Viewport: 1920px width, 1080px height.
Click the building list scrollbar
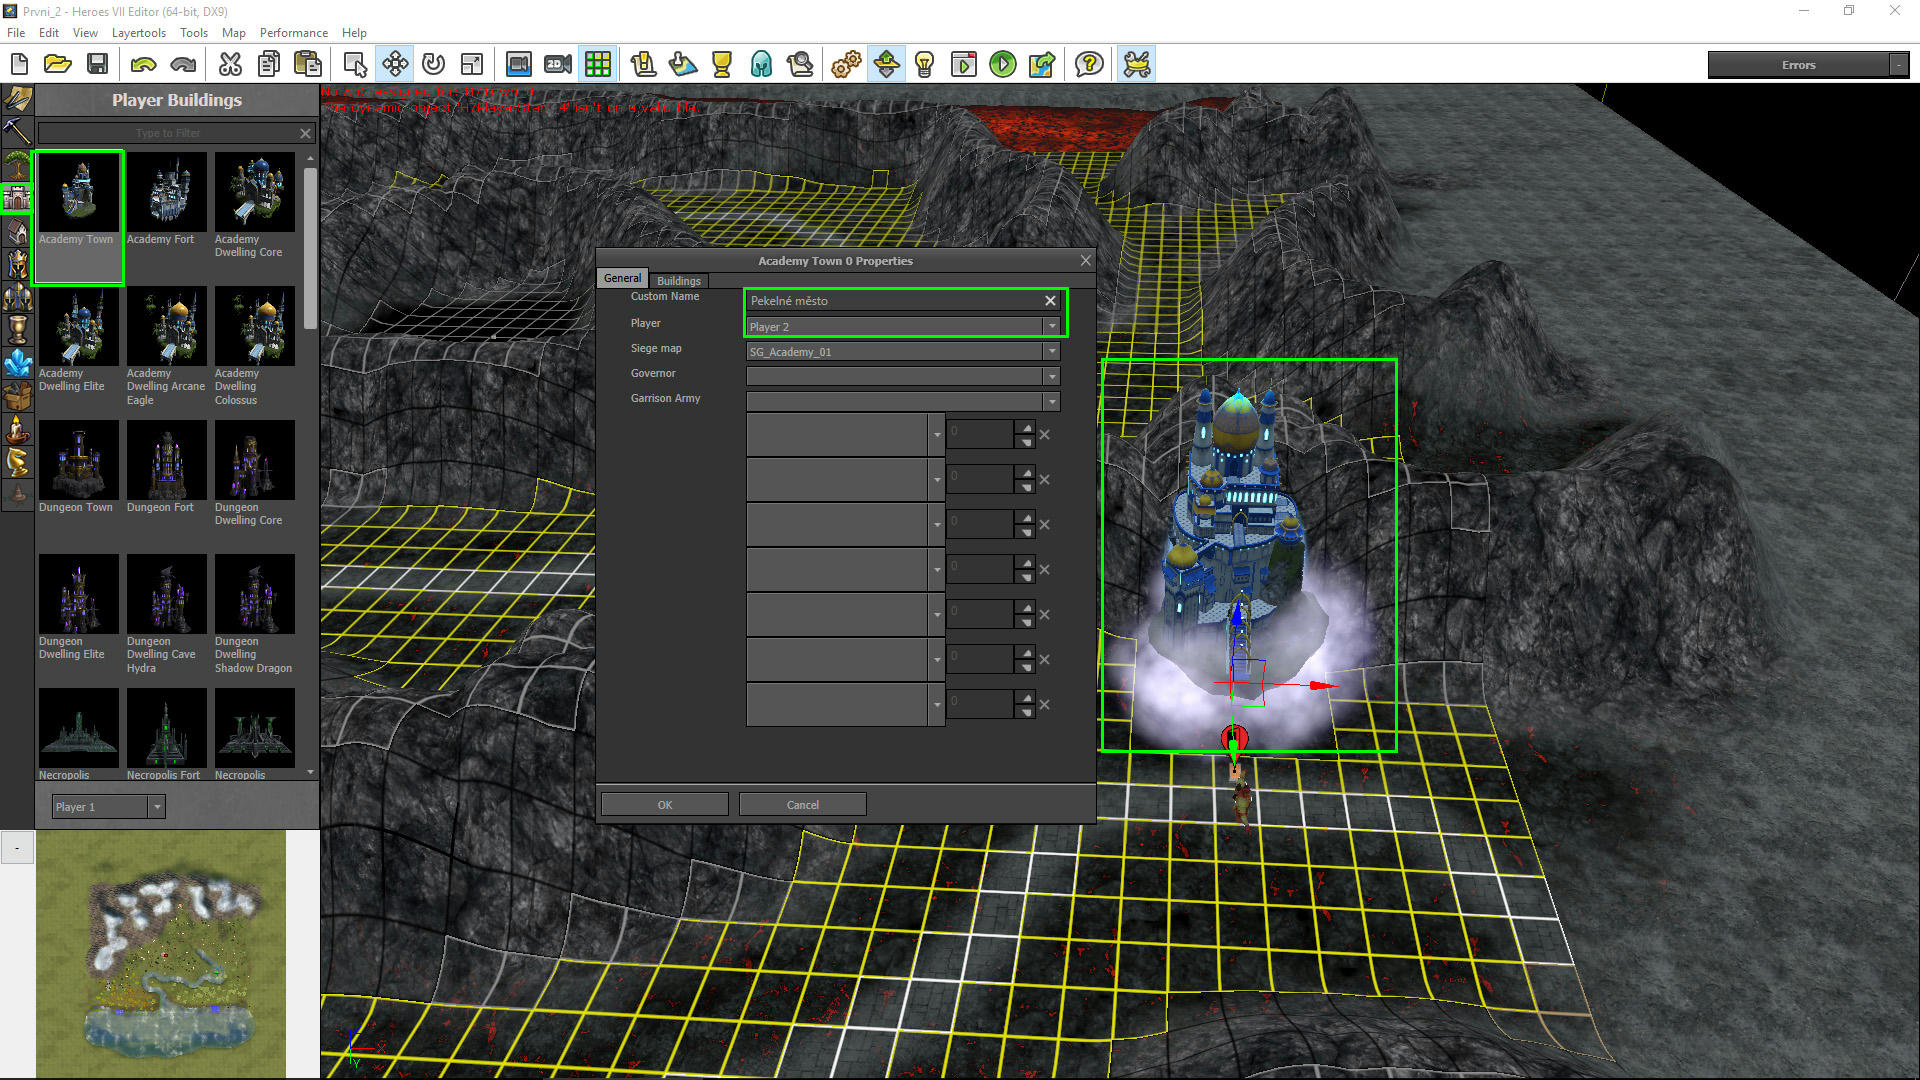310,248
